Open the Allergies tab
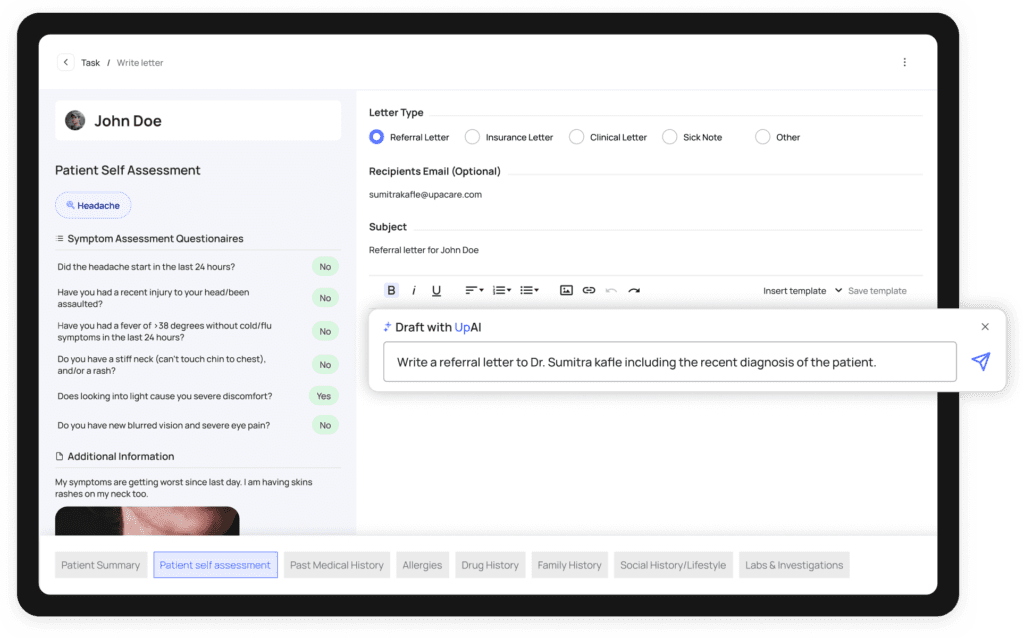 point(422,566)
